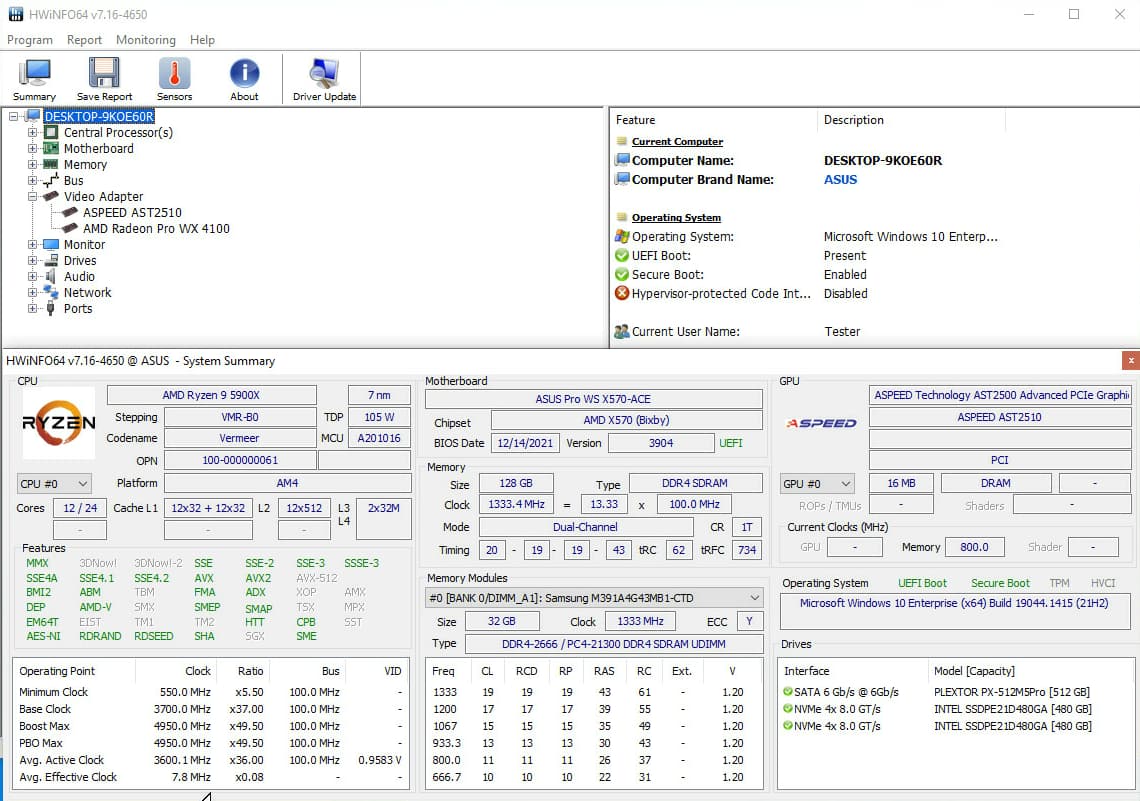Screen dimensions: 1140x801
Task: Launch Driver Update
Action: tap(323, 78)
